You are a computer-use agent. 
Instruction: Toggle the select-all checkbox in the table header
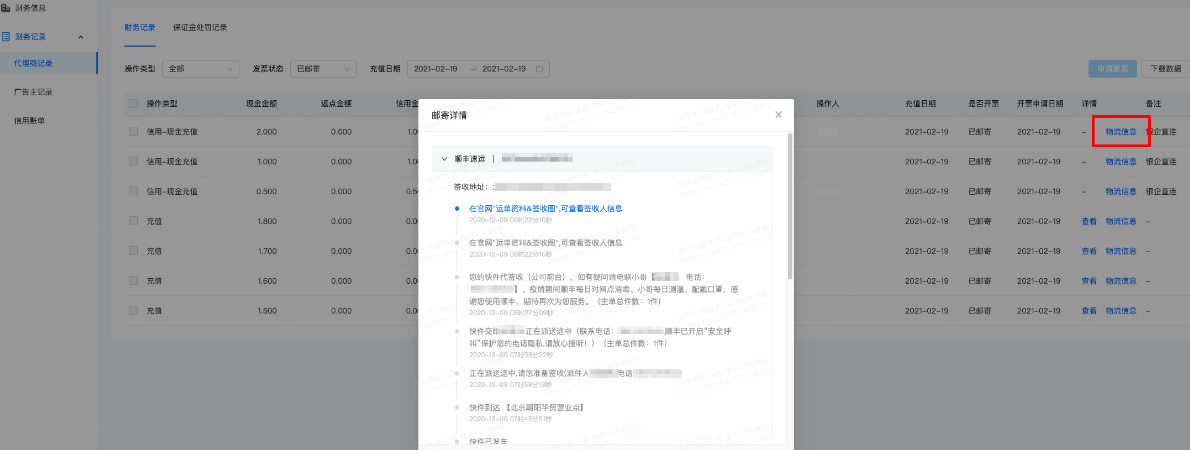134,103
